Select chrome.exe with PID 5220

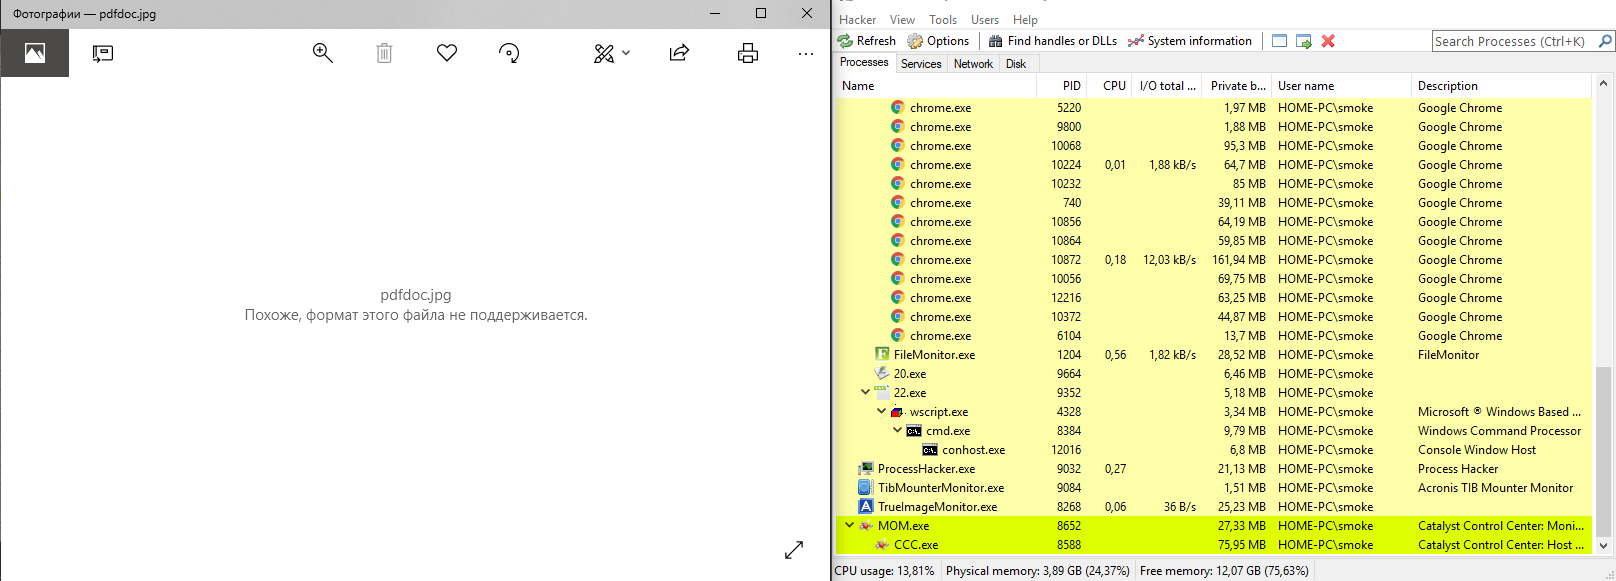coord(1213,108)
